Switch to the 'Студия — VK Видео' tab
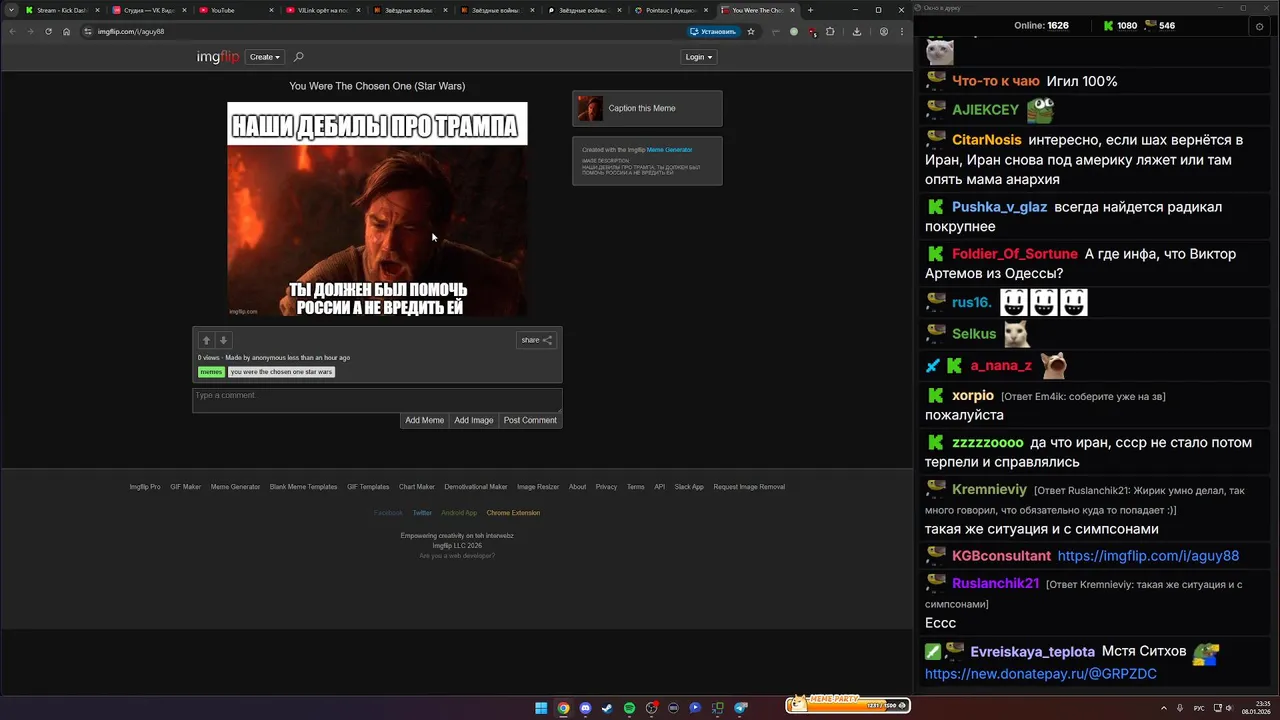This screenshot has width=1280, height=720. click(x=147, y=10)
